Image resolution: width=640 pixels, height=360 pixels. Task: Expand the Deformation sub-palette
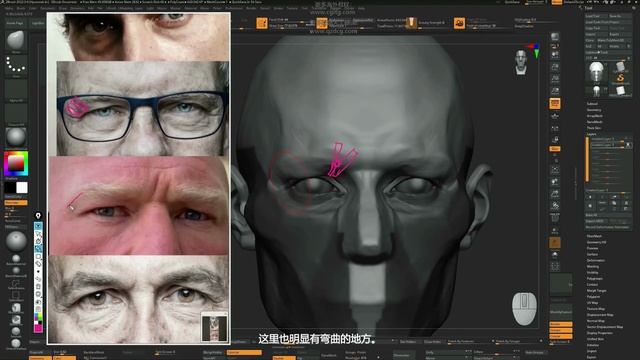click(x=596, y=260)
